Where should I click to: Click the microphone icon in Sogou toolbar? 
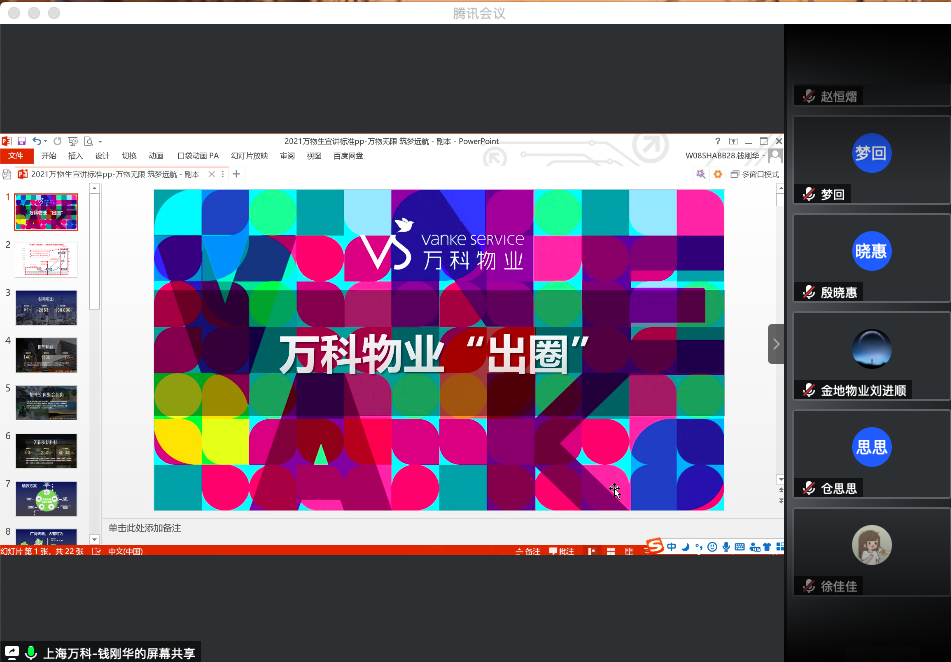coord(725,547)
